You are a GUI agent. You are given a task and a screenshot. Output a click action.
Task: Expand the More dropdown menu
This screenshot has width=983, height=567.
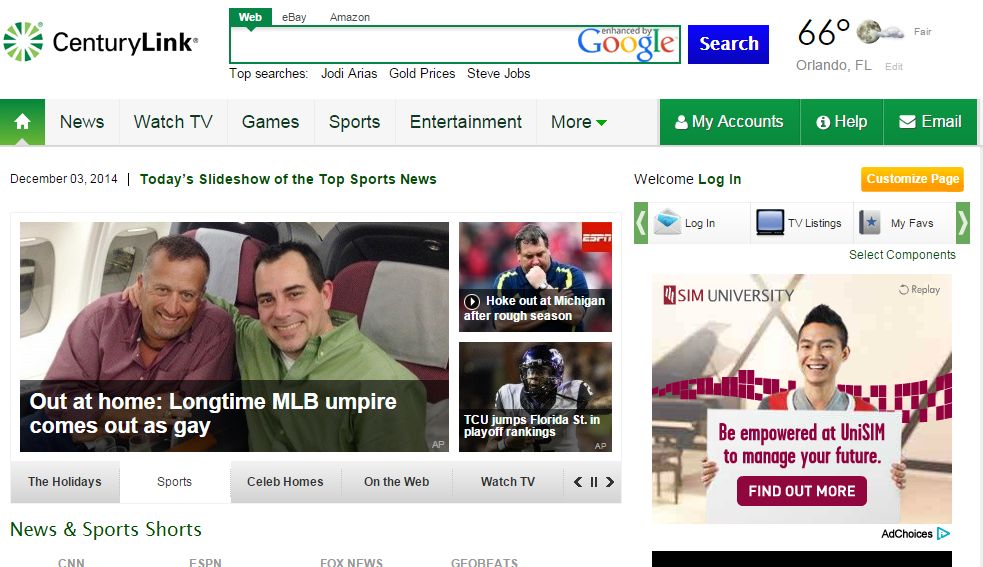pyautogui.click(x=578, y=122)
